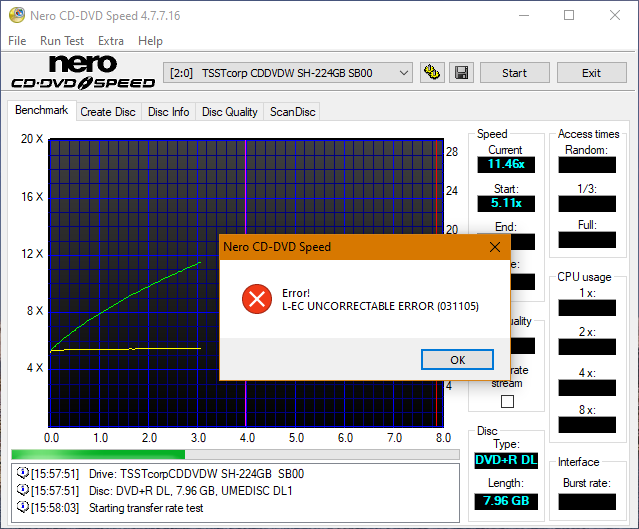The height and width of the screenshot is (529, 639).
Task: Click the Exit button
Action: (x=591, y=73)
